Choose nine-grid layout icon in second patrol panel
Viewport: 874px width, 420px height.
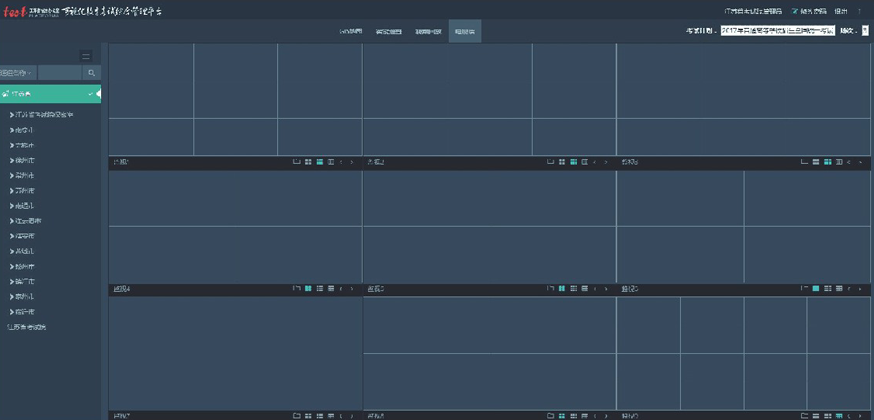coord(574,161)
